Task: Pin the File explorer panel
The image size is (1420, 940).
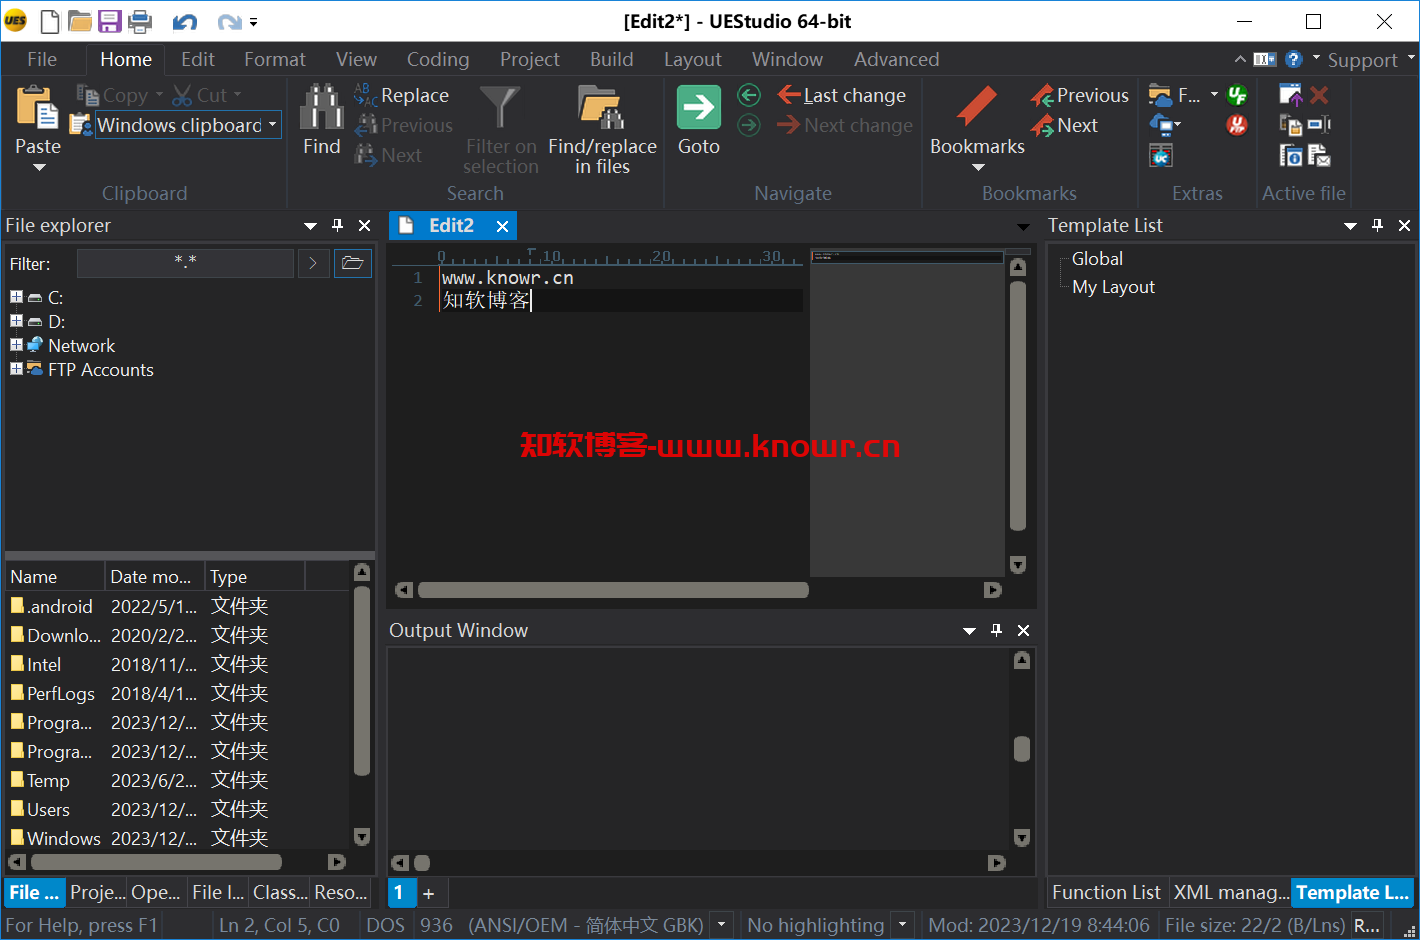Action: tap(337, 225)
